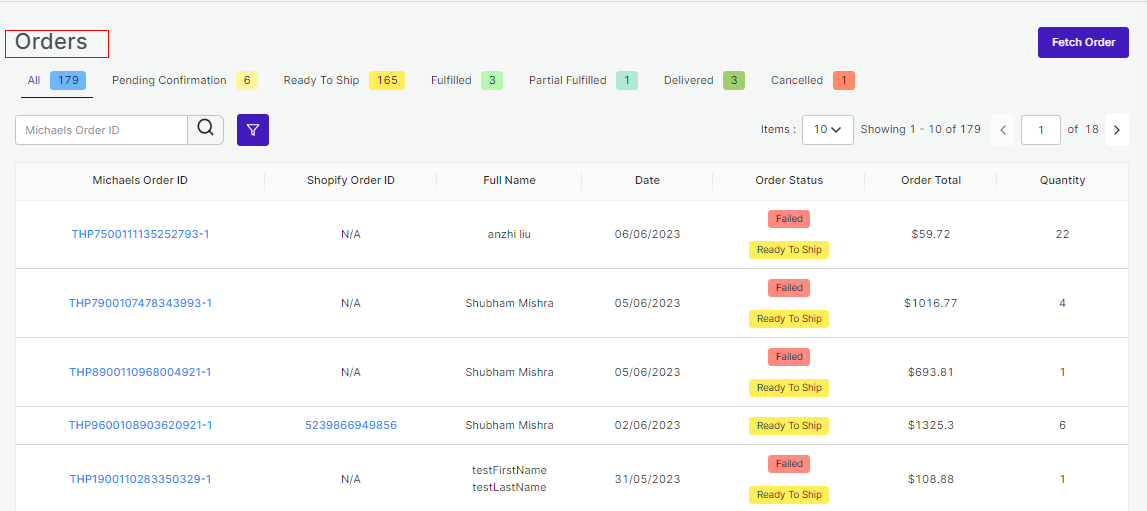Viewport: 1147px width, 511px height.
Task: Open the Ready To Ship tab
Action: (x=343, y=81)
